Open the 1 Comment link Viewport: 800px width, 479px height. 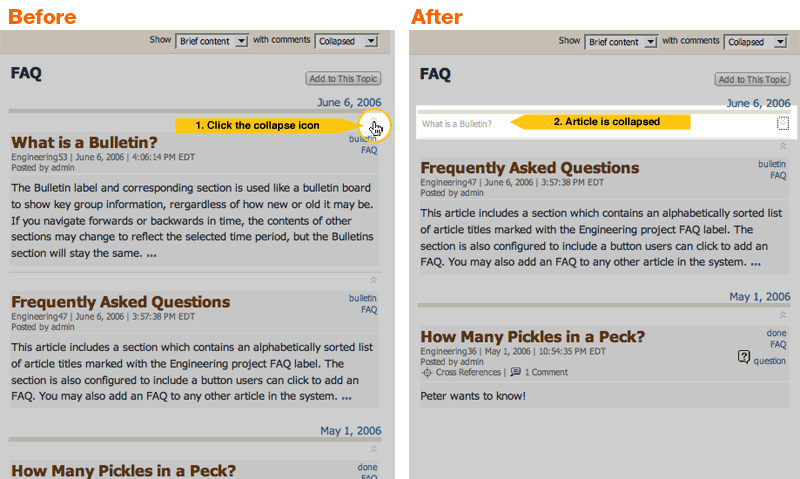(546, 372)
